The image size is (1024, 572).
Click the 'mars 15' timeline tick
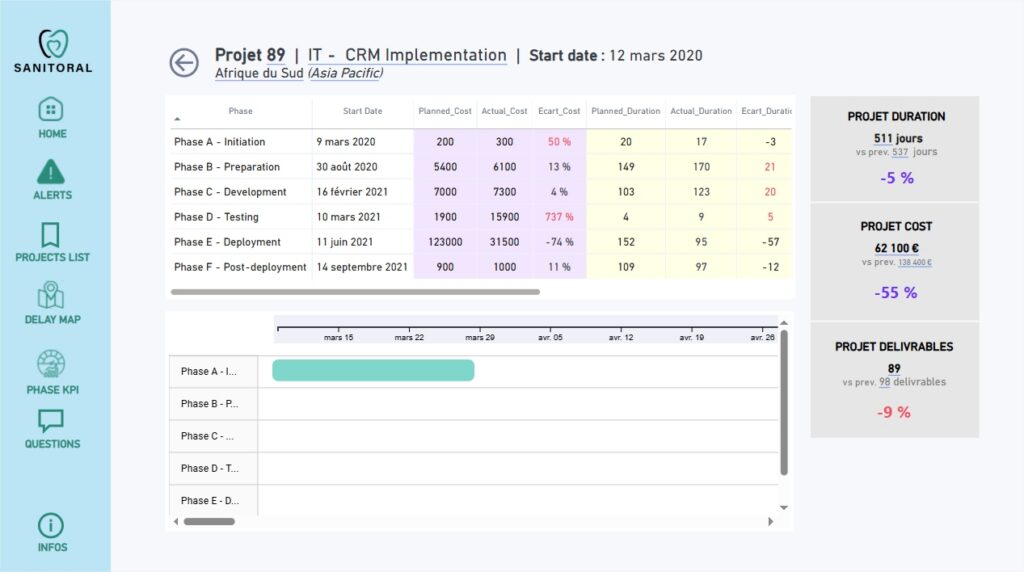pos(338,338)
